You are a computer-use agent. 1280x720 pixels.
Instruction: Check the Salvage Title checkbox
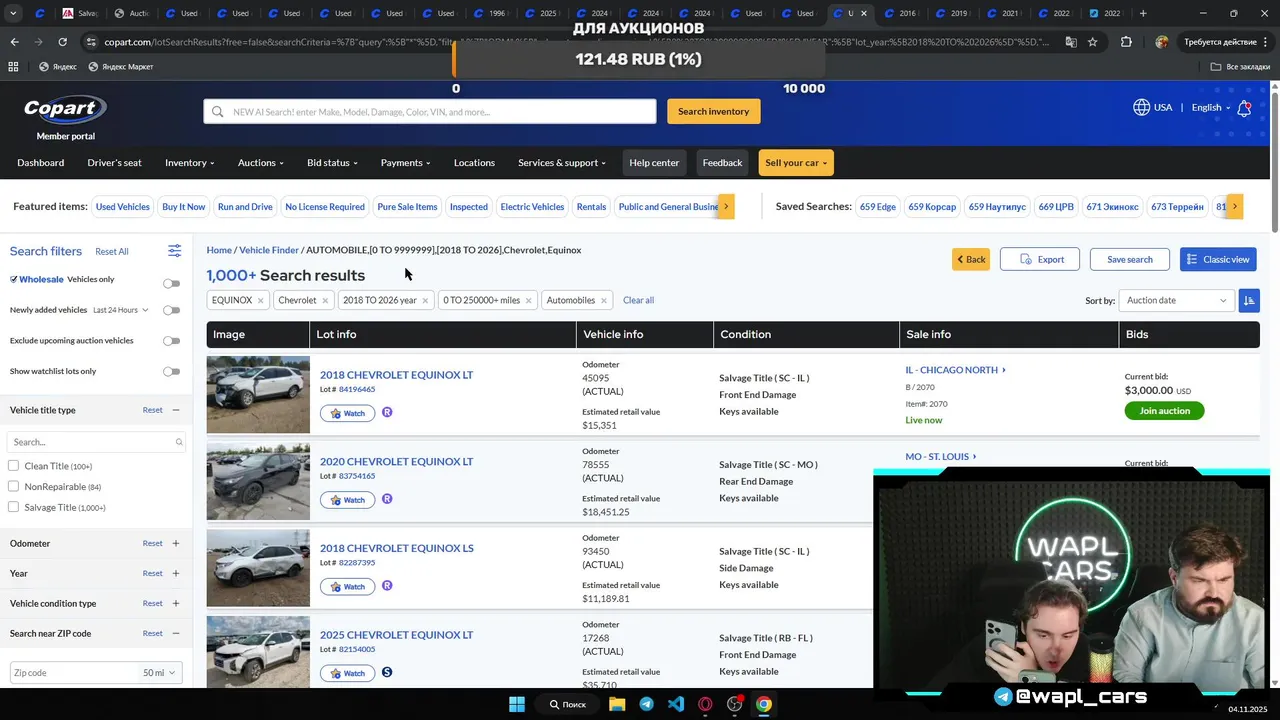click(13, 507)
